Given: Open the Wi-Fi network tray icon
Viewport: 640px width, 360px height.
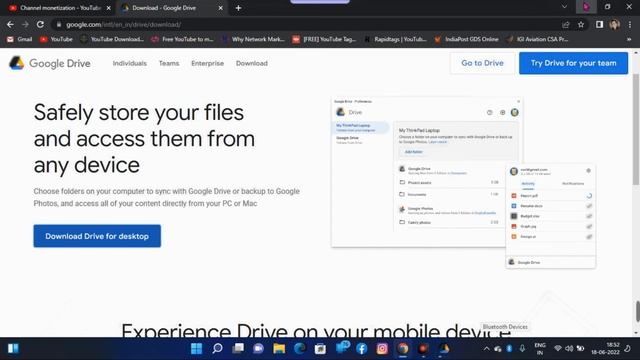Looking at the screenshot, I should [x=558, y=349].
